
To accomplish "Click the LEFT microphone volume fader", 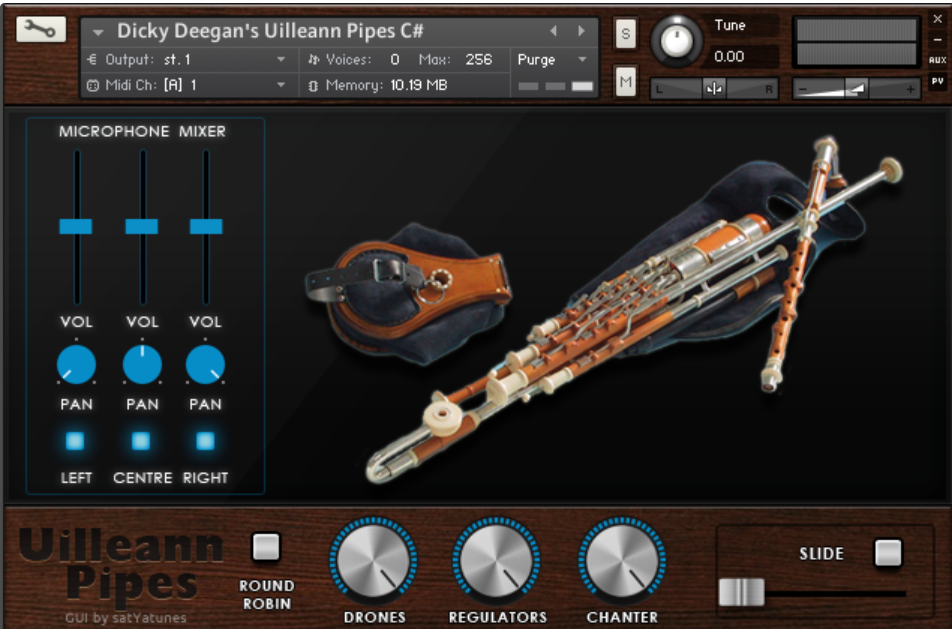I will tap(76, 226).
